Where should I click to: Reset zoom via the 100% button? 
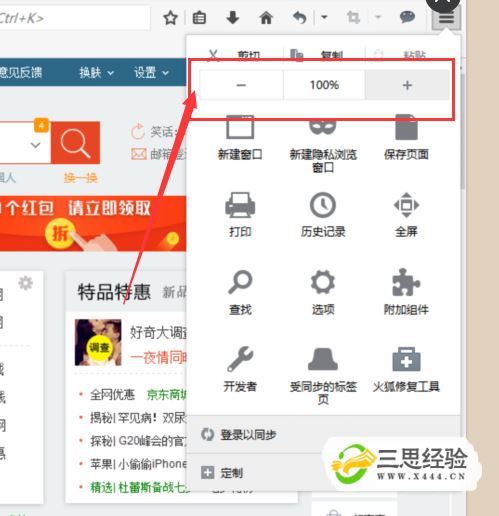coord(324,85)
